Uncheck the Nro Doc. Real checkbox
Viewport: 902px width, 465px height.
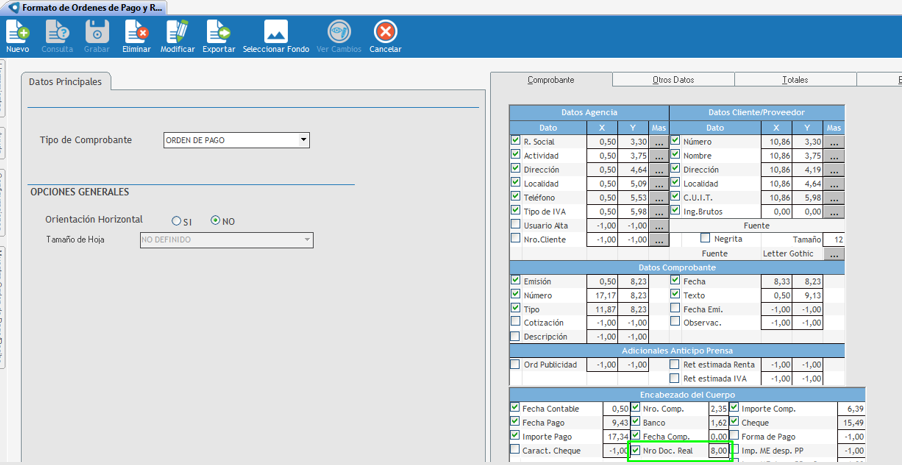click(x=636, y=451)
